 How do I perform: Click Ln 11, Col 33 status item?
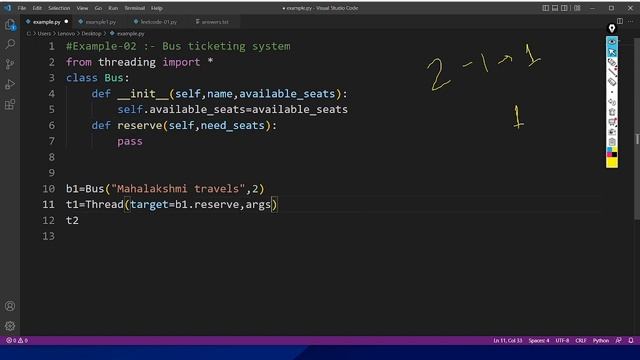508,340
